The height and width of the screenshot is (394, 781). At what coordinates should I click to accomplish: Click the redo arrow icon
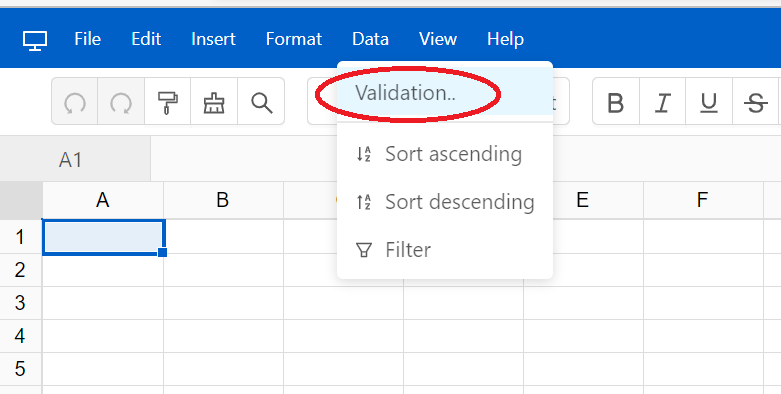[x=121, y=102]
